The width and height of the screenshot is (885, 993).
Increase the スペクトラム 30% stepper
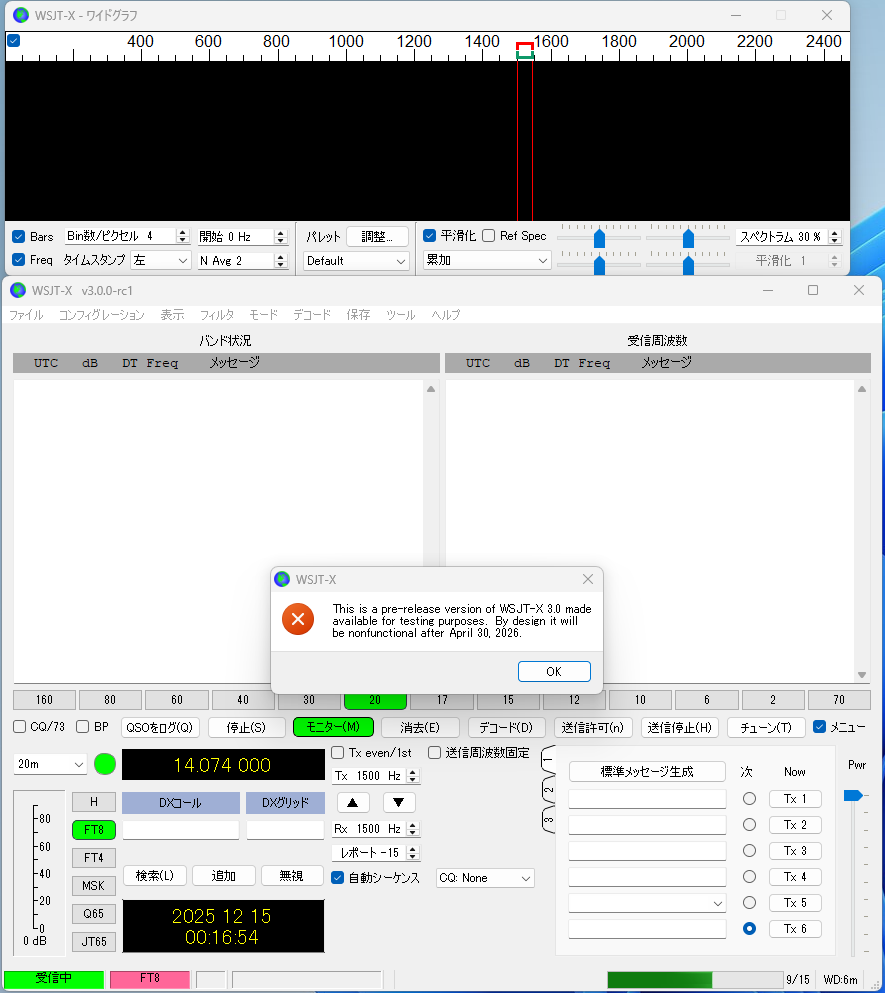pos(835,233)
